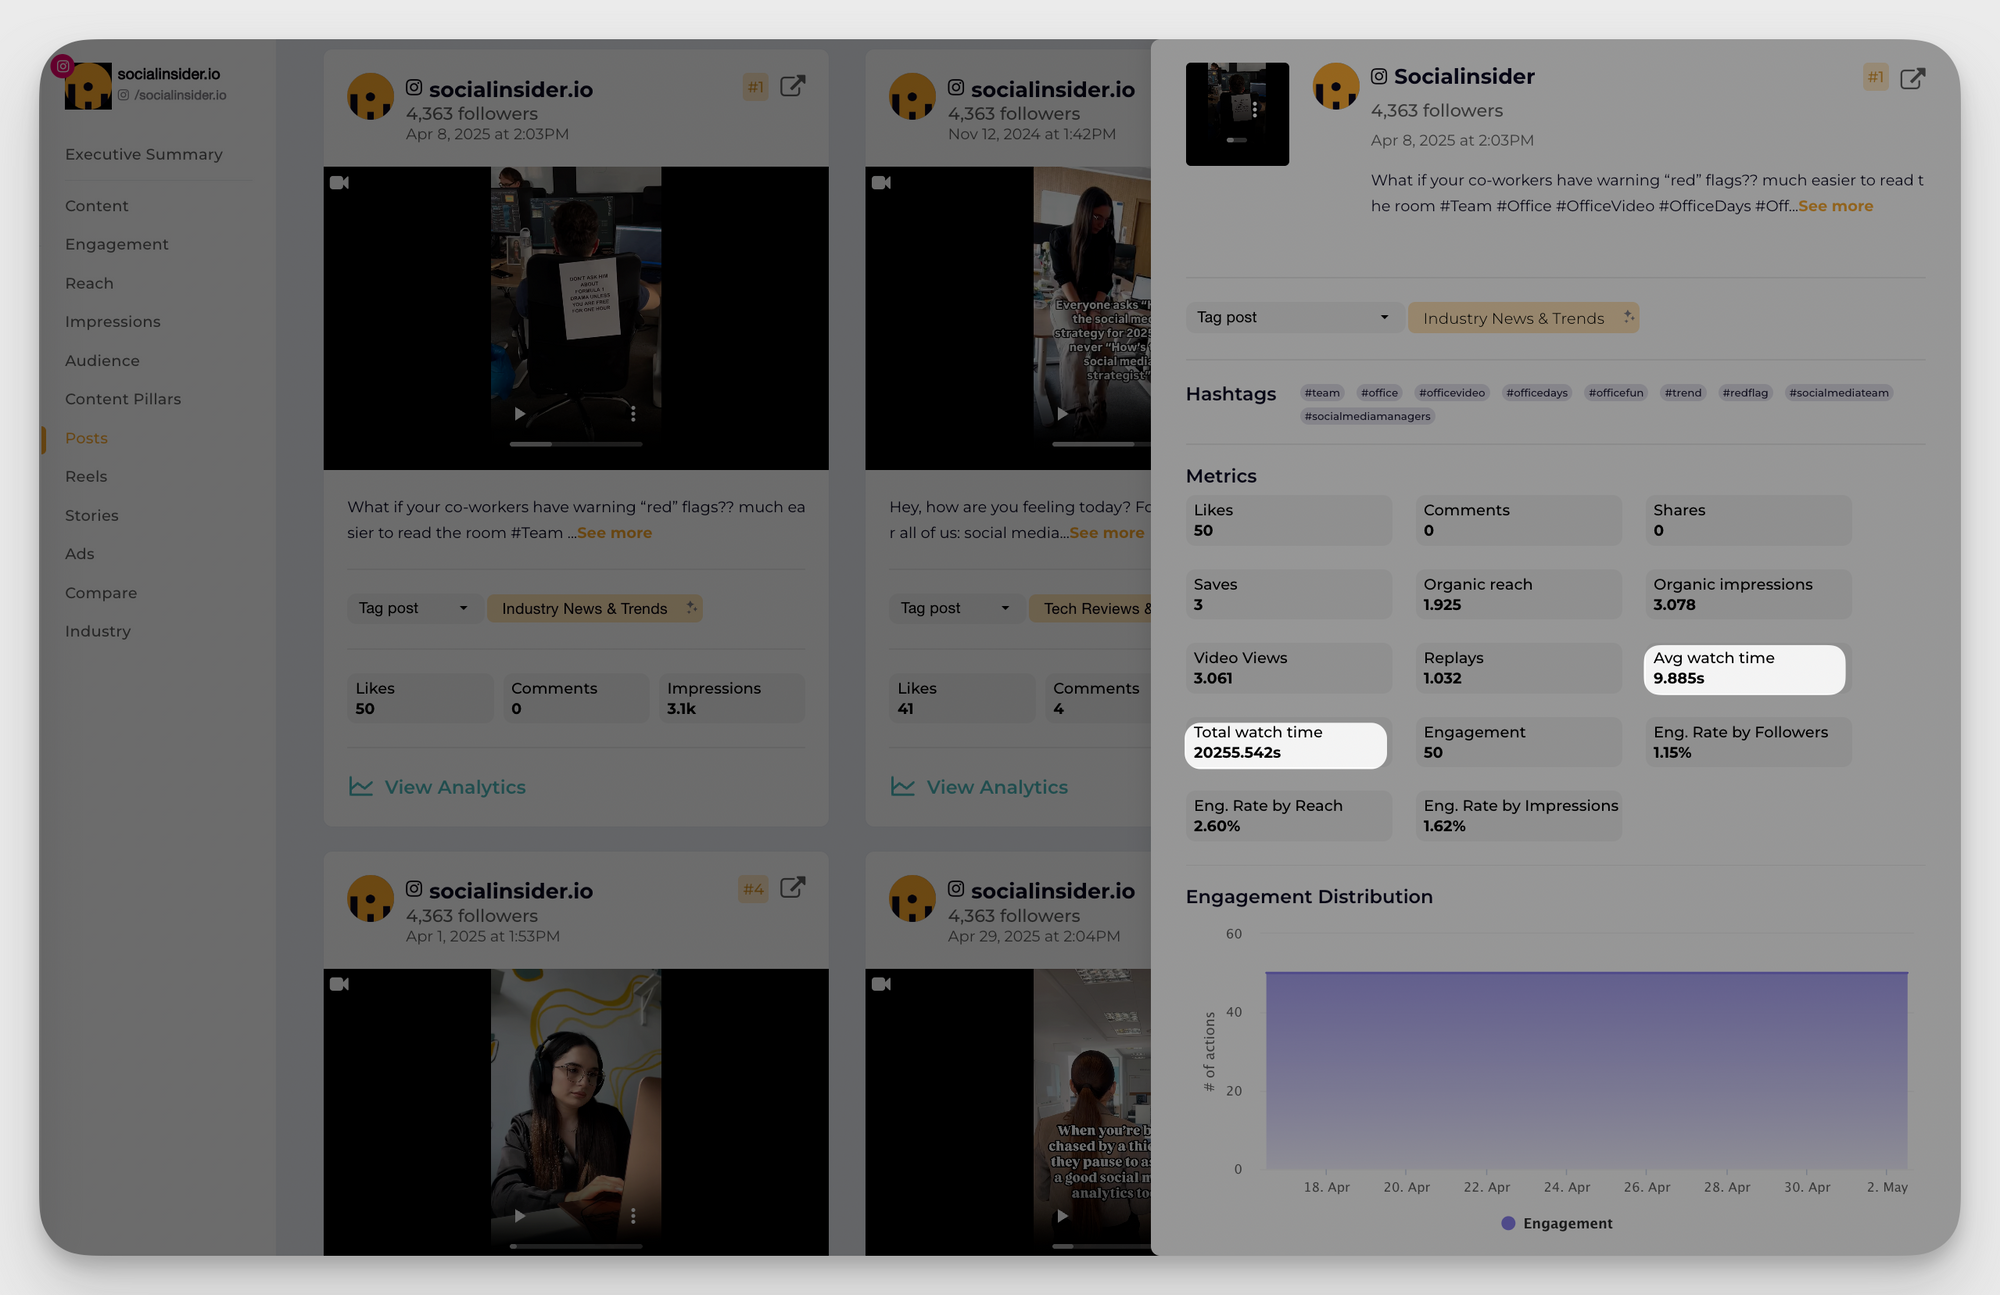Toggle Engagement series in chart legend

click(1557, 1224)
